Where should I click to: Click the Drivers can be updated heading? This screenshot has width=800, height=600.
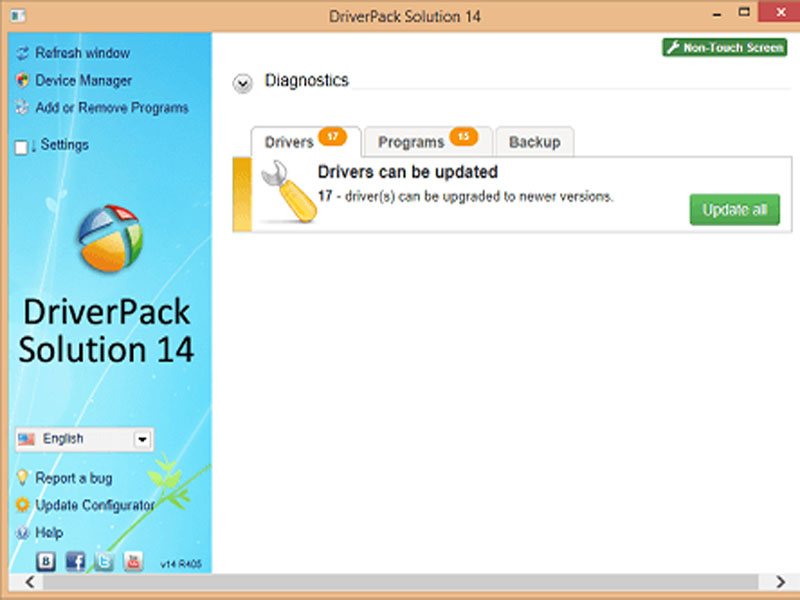[x=408, y=172]
